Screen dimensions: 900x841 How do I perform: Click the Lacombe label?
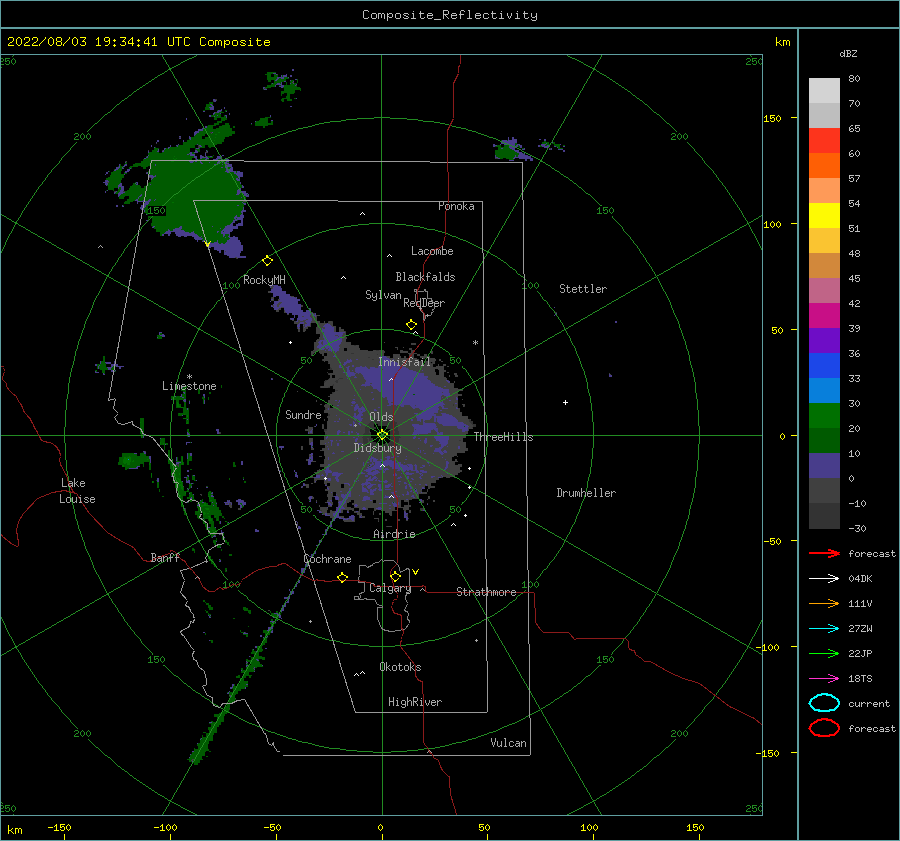click(x=432, y=251)
